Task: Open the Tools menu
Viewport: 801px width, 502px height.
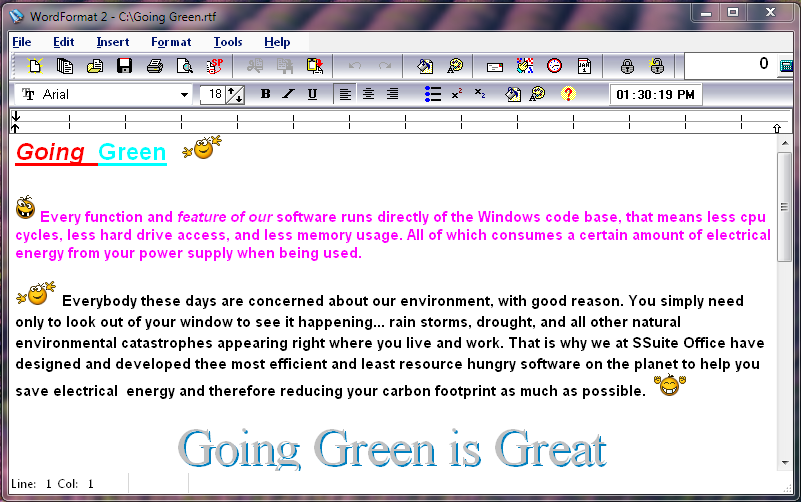Action: [228, 42]
